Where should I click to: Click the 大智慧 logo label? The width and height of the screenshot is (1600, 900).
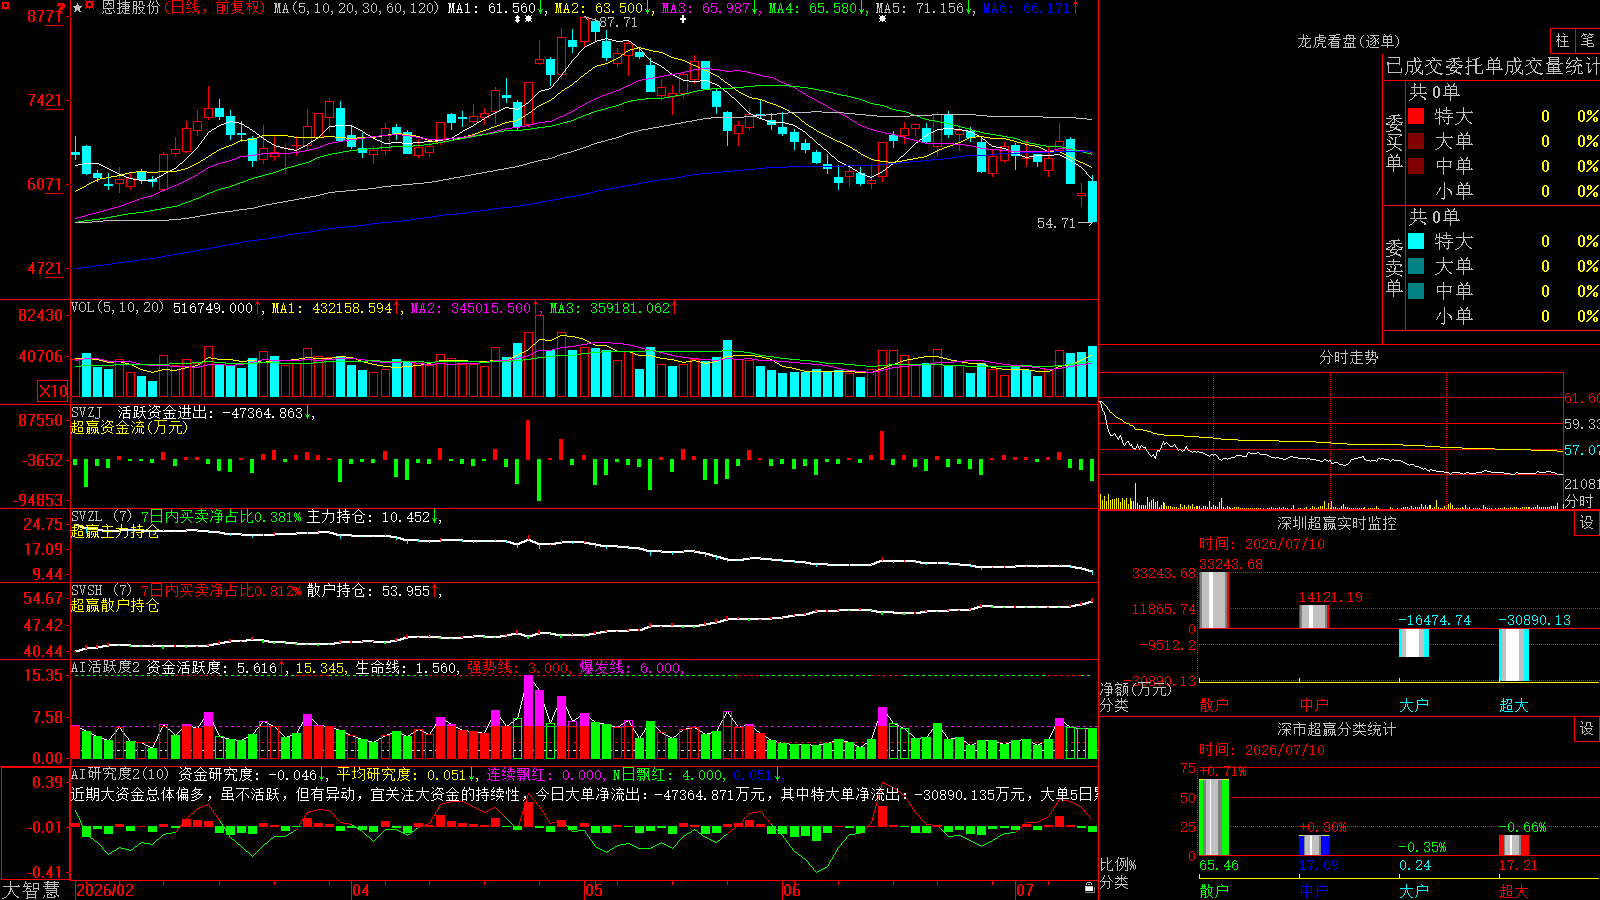tap(31, 890)
